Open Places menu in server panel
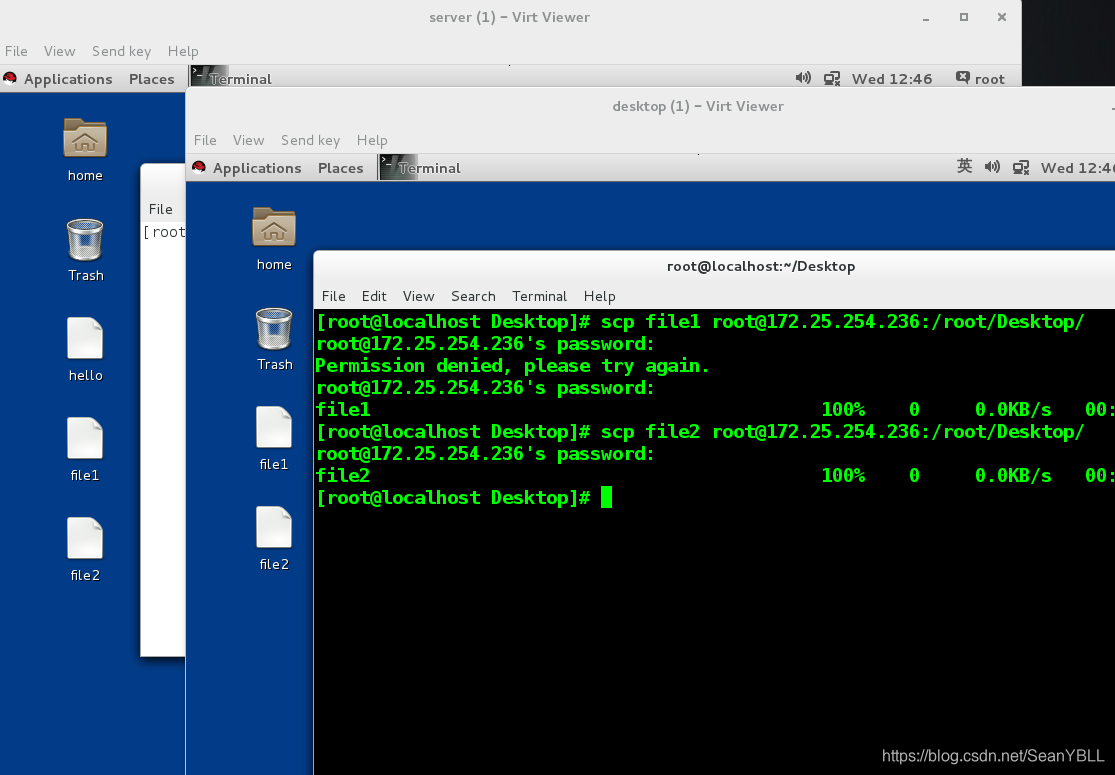This screenshot has width=1115, height=775. tap(151, 79)
